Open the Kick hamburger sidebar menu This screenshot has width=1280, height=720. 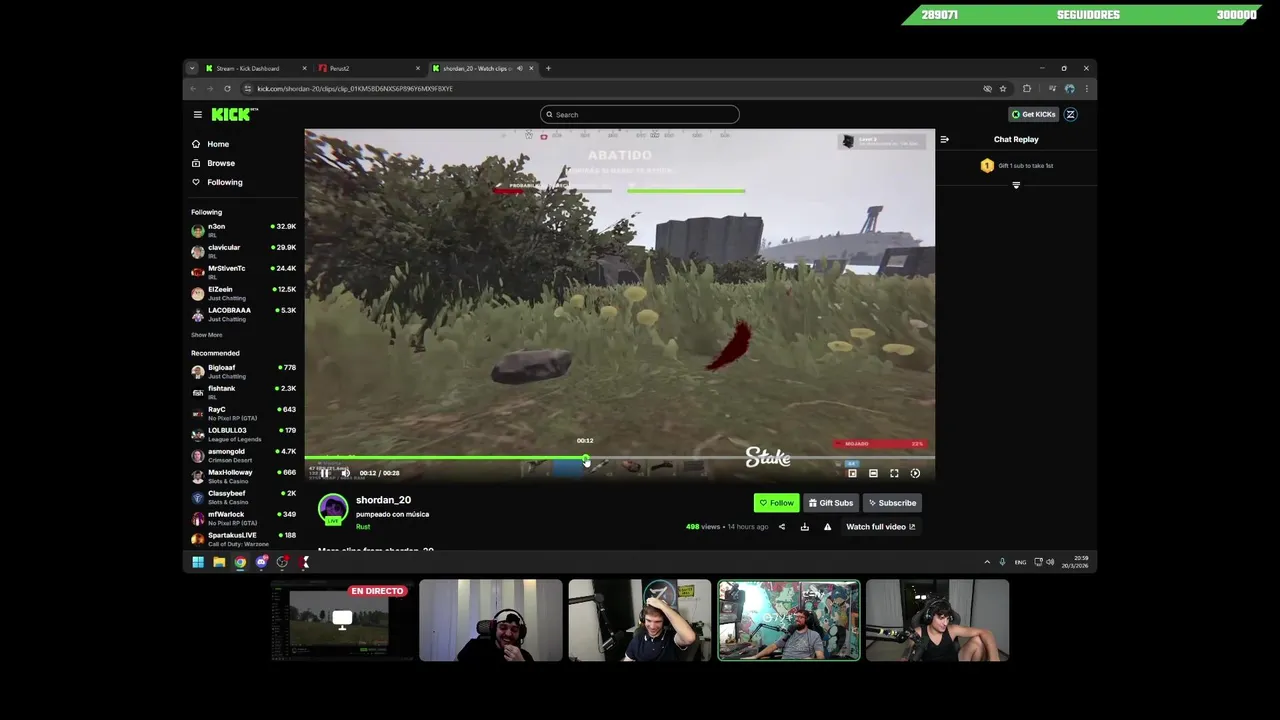[198, 115]
